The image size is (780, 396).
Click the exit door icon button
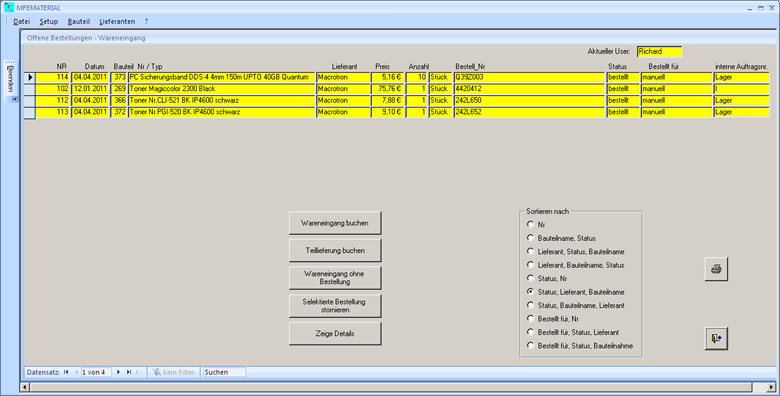click(716, 339)
